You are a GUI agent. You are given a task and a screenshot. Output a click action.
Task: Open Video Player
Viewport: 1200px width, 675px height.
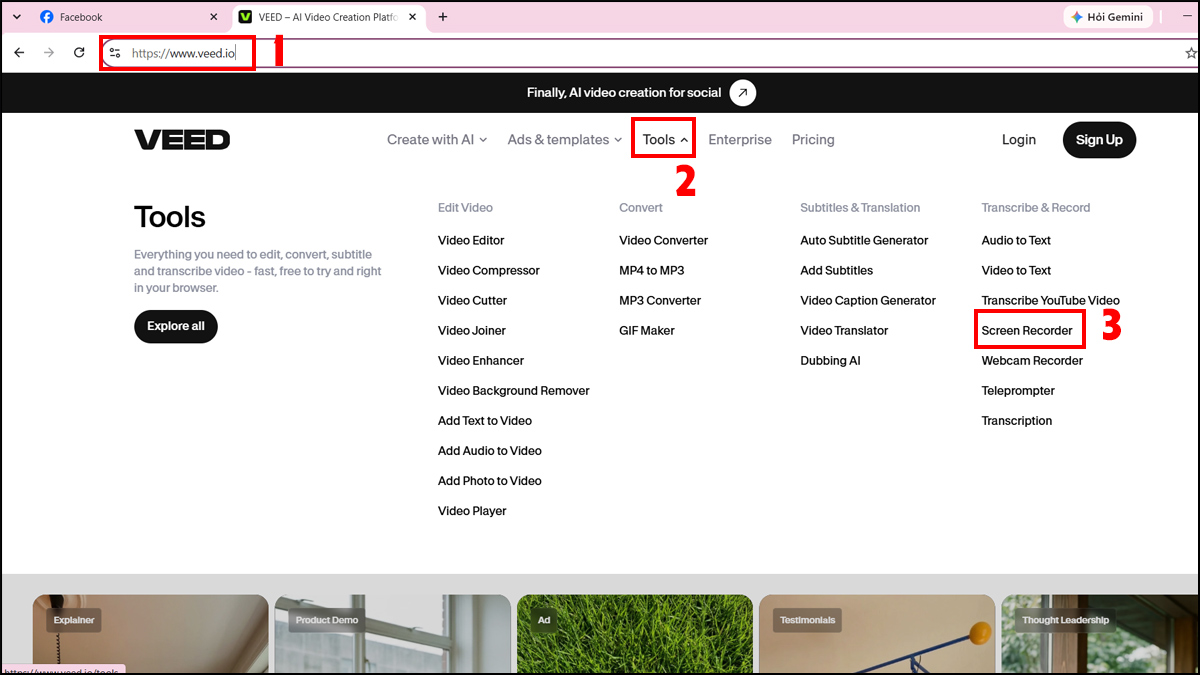click(x=472, y=510)
